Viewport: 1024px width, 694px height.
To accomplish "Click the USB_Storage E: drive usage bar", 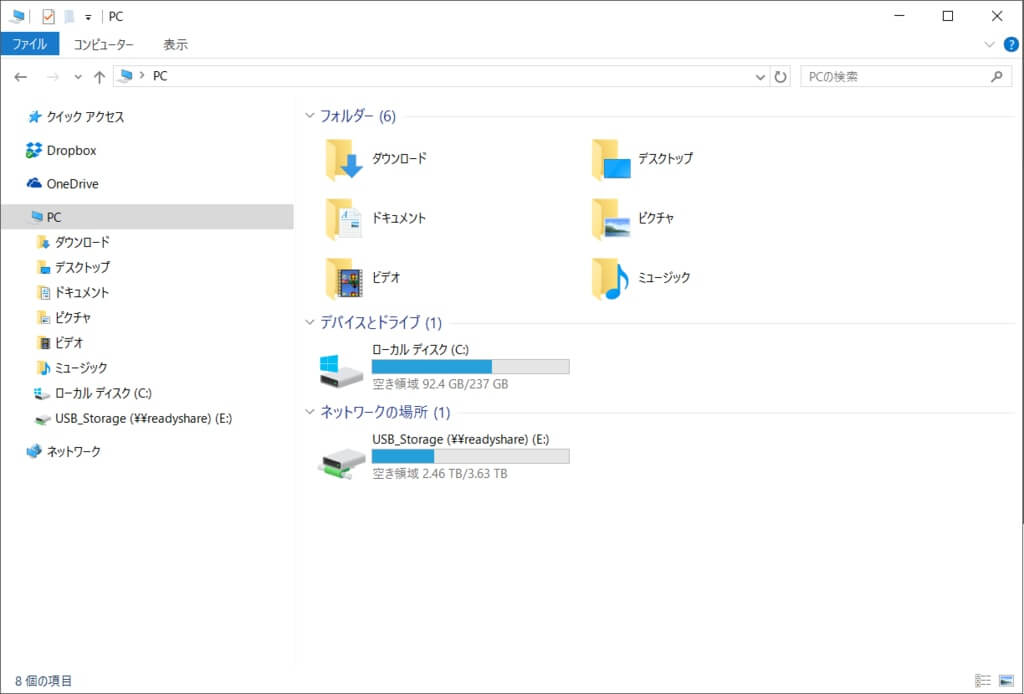I will pyautogui.click(x=470, y=456).
